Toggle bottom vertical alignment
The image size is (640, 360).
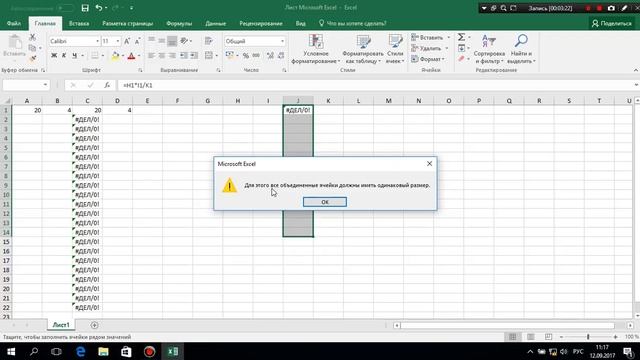pyautogui.click(x=172, y=41)
